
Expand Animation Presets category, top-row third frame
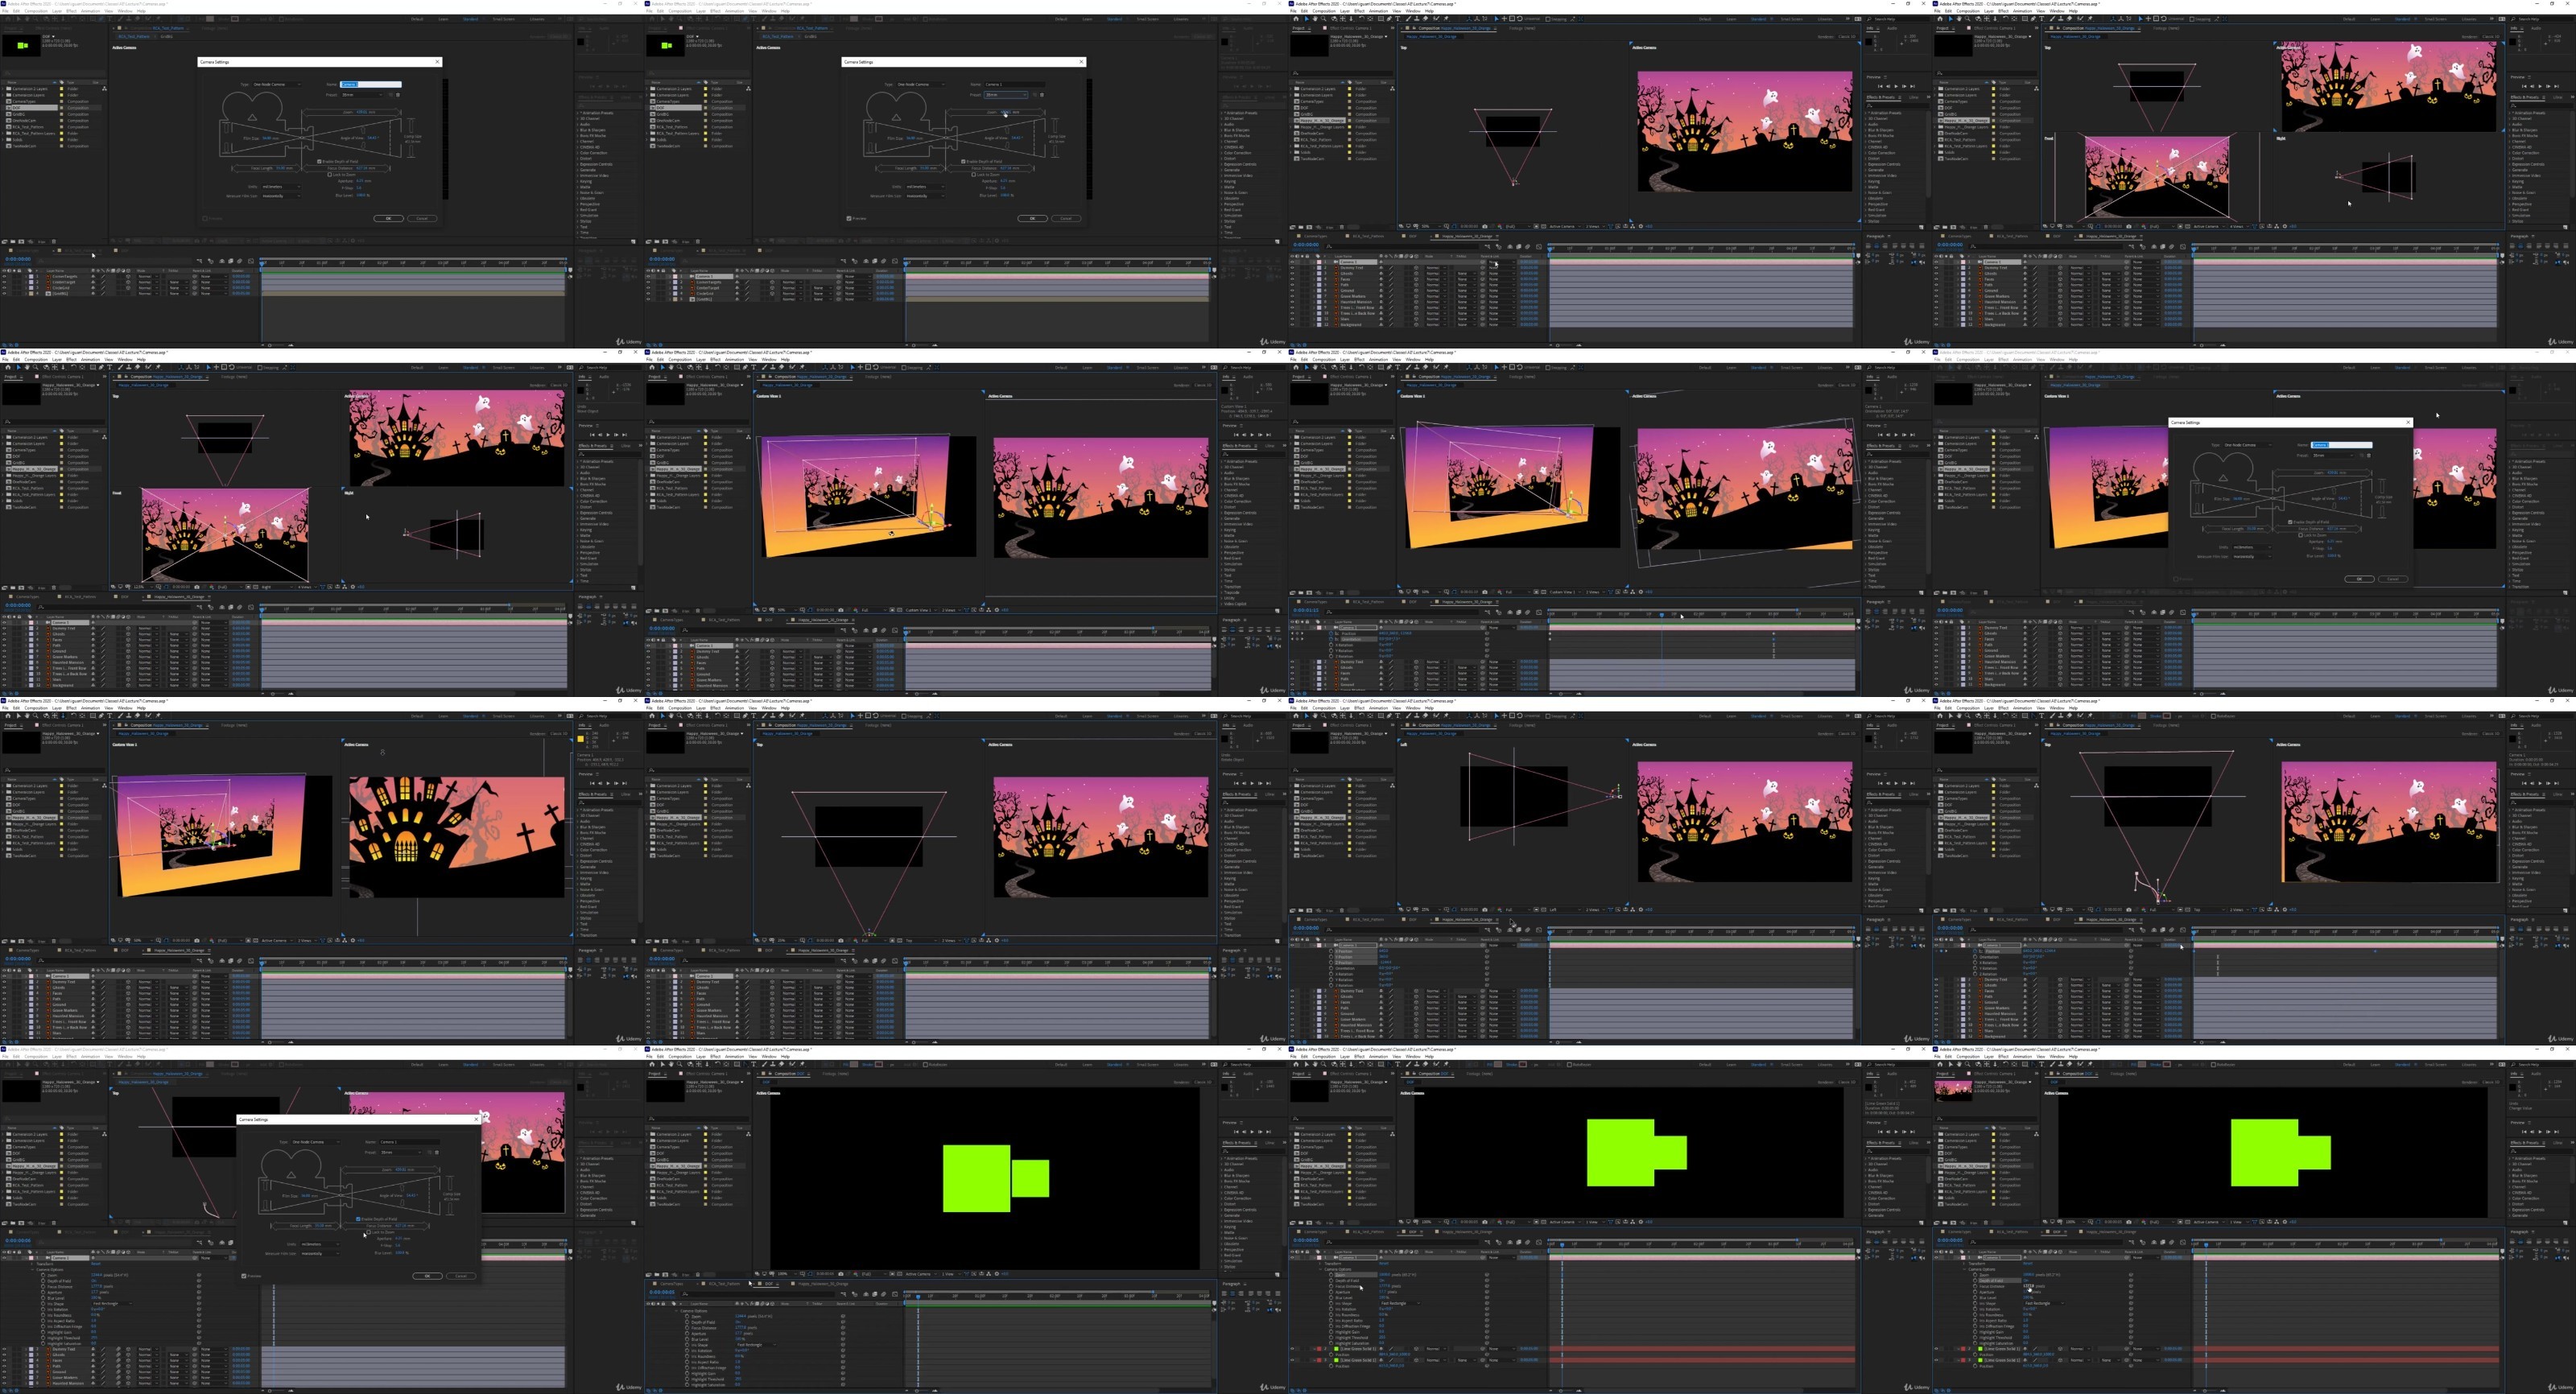point(1866,113)
